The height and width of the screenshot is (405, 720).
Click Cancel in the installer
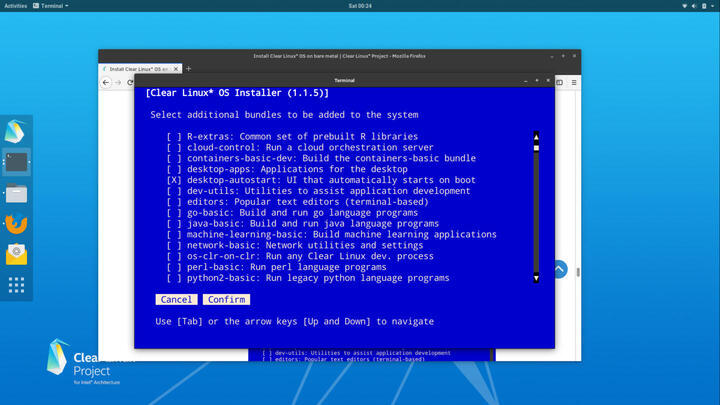(176, 299)
